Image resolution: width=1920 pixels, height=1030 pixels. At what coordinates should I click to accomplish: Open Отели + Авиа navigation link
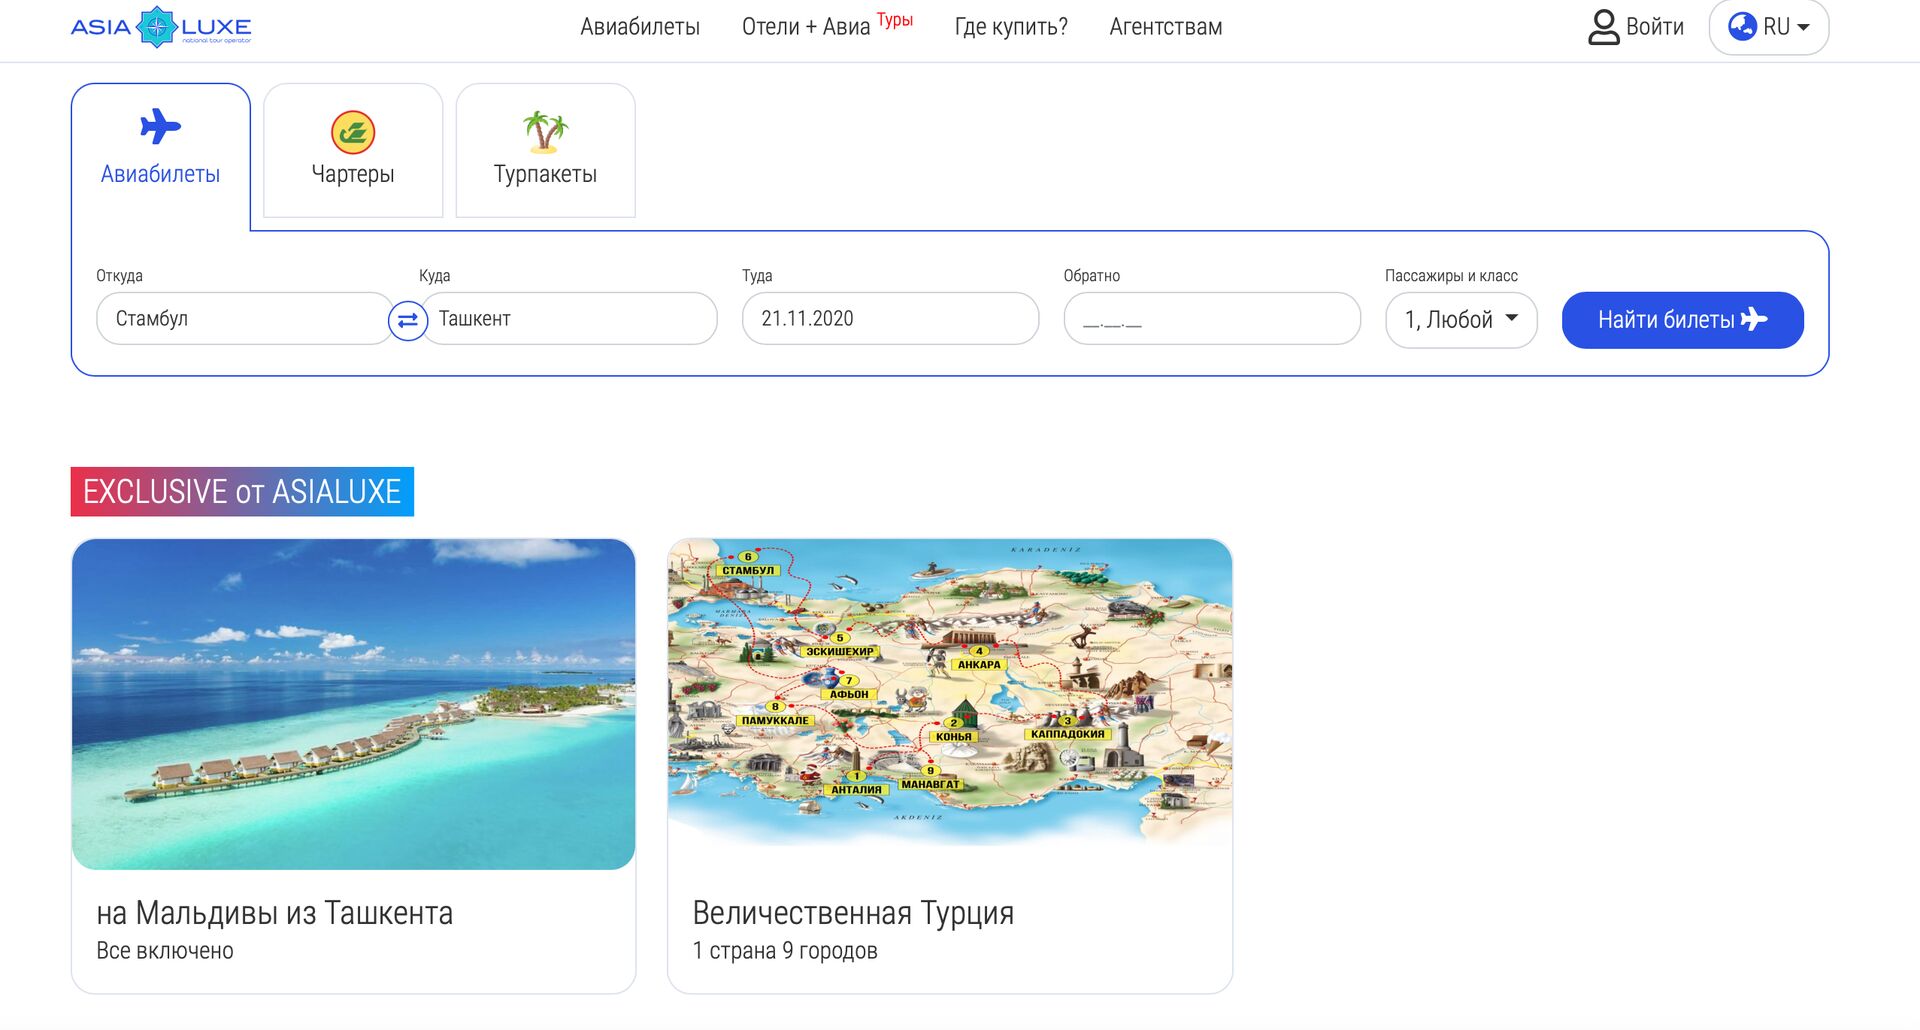(x=806, y=27)
